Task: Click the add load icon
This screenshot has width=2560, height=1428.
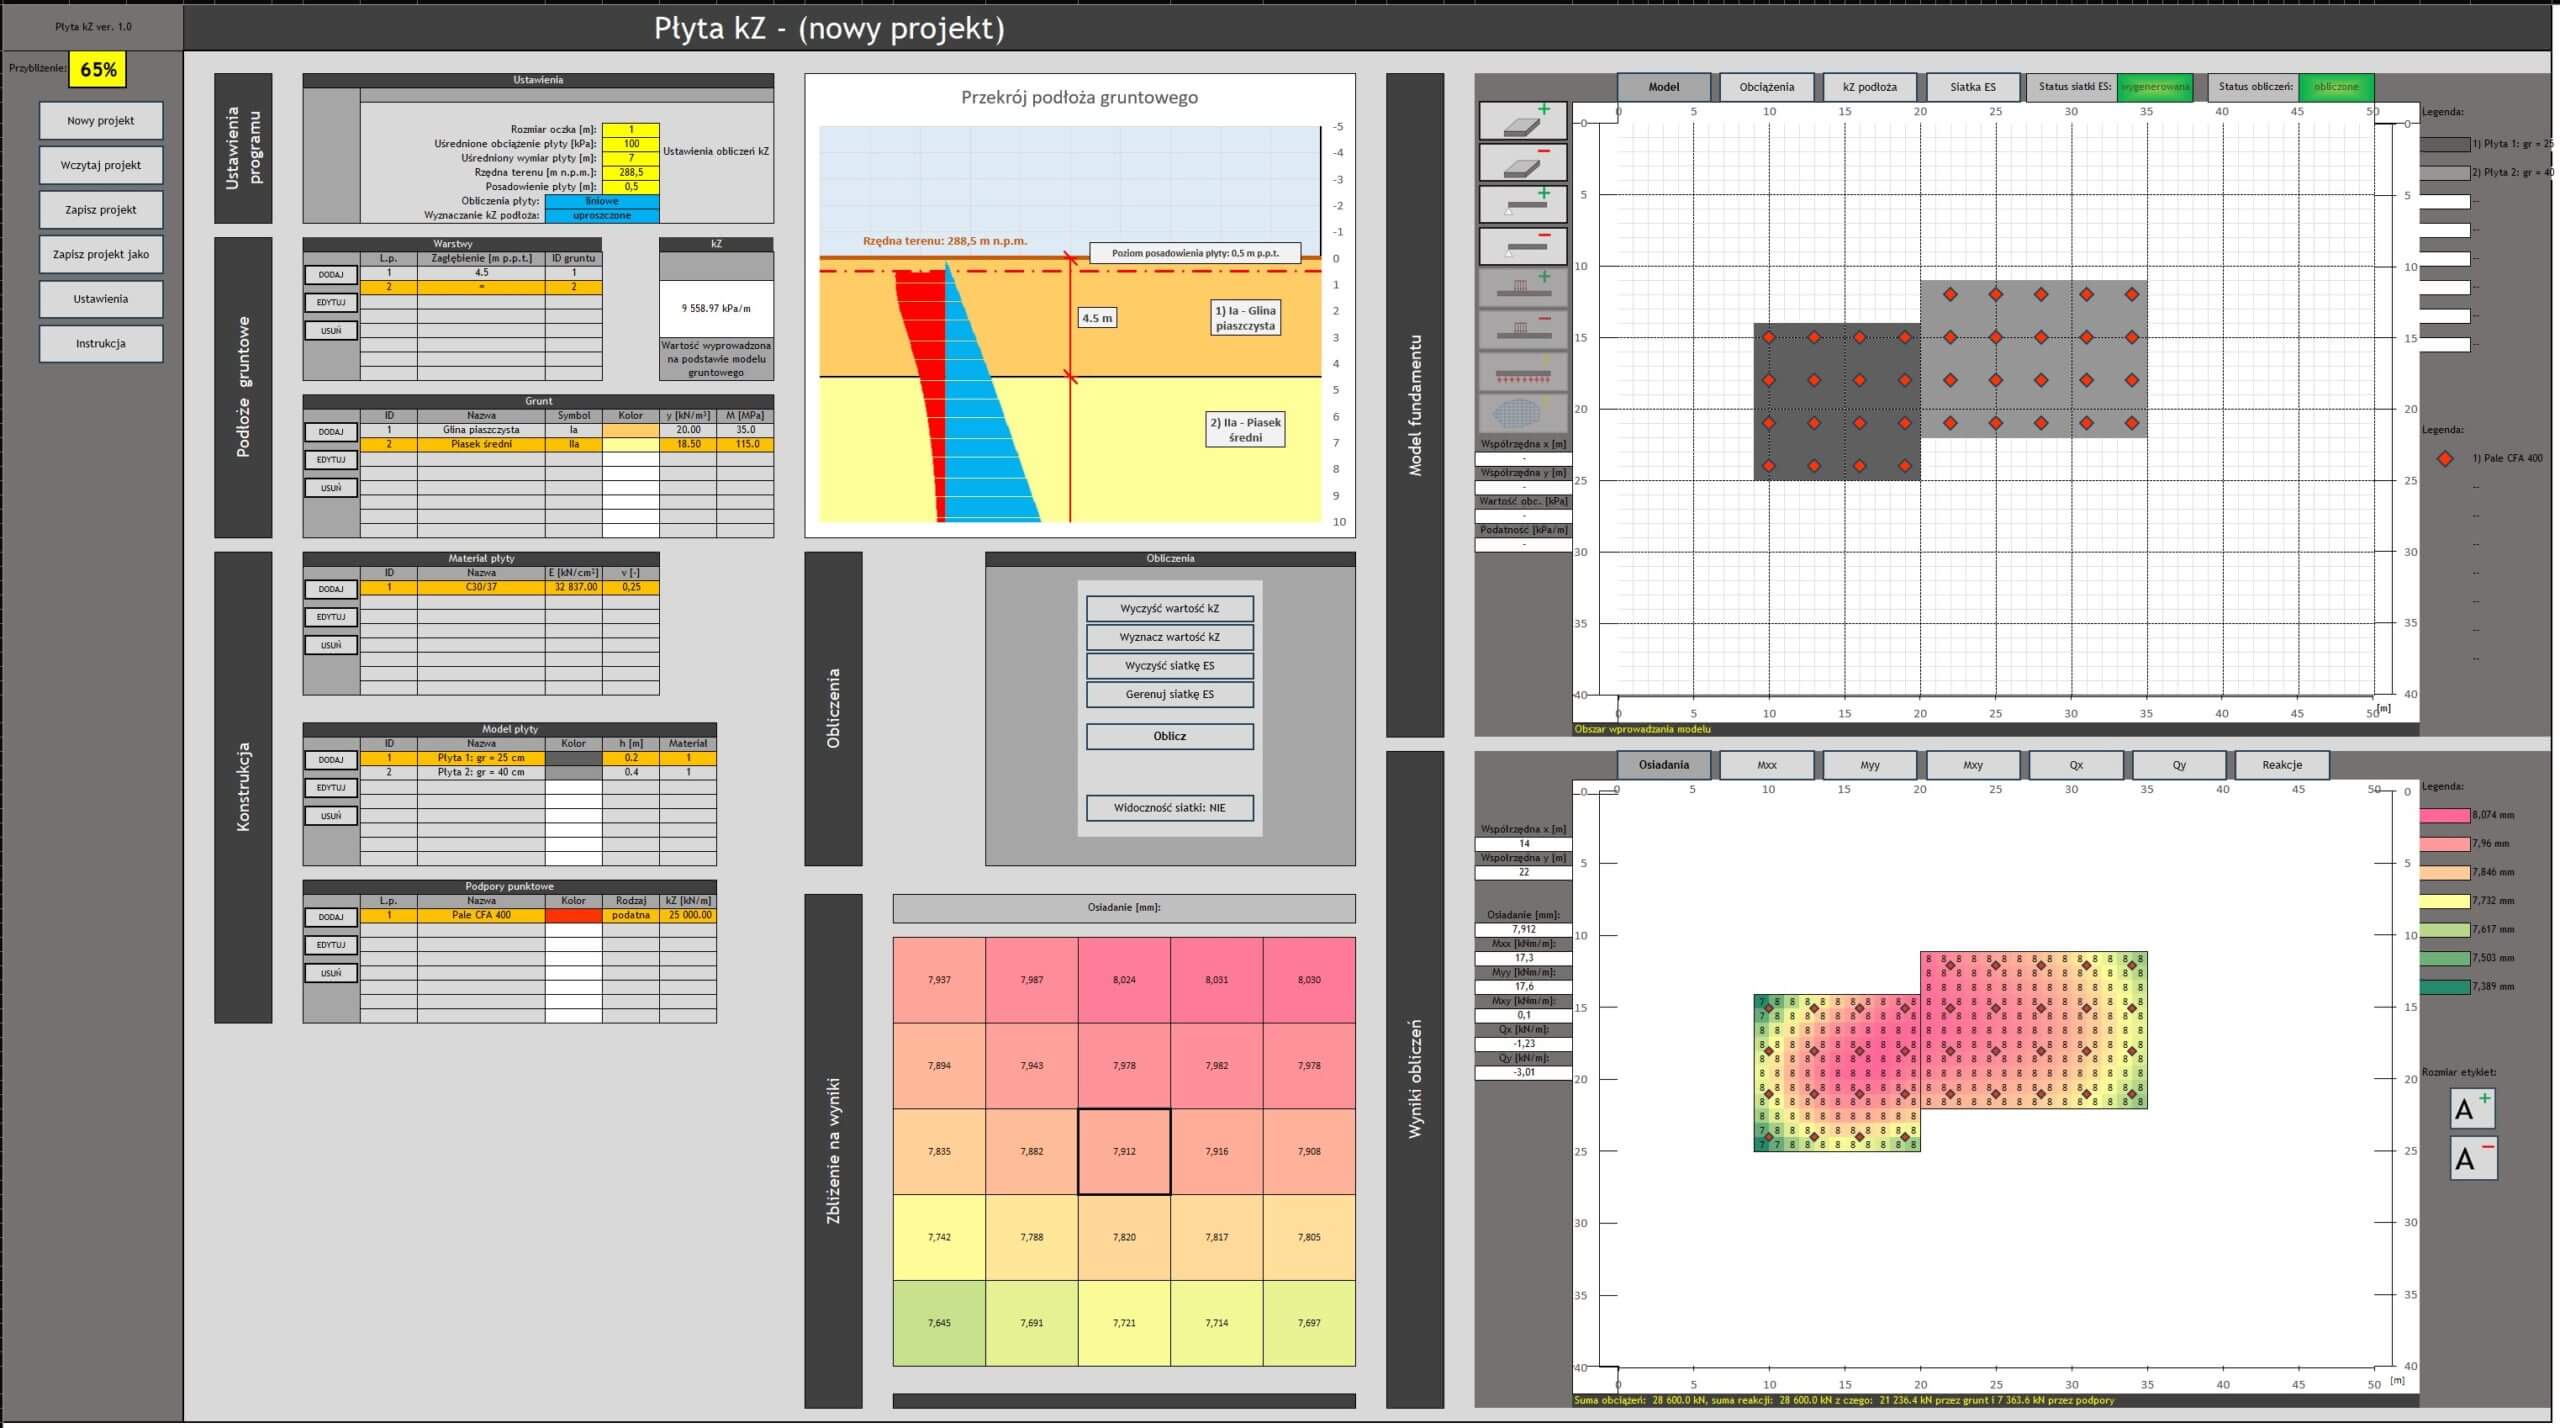Action: coord(1522,288)
